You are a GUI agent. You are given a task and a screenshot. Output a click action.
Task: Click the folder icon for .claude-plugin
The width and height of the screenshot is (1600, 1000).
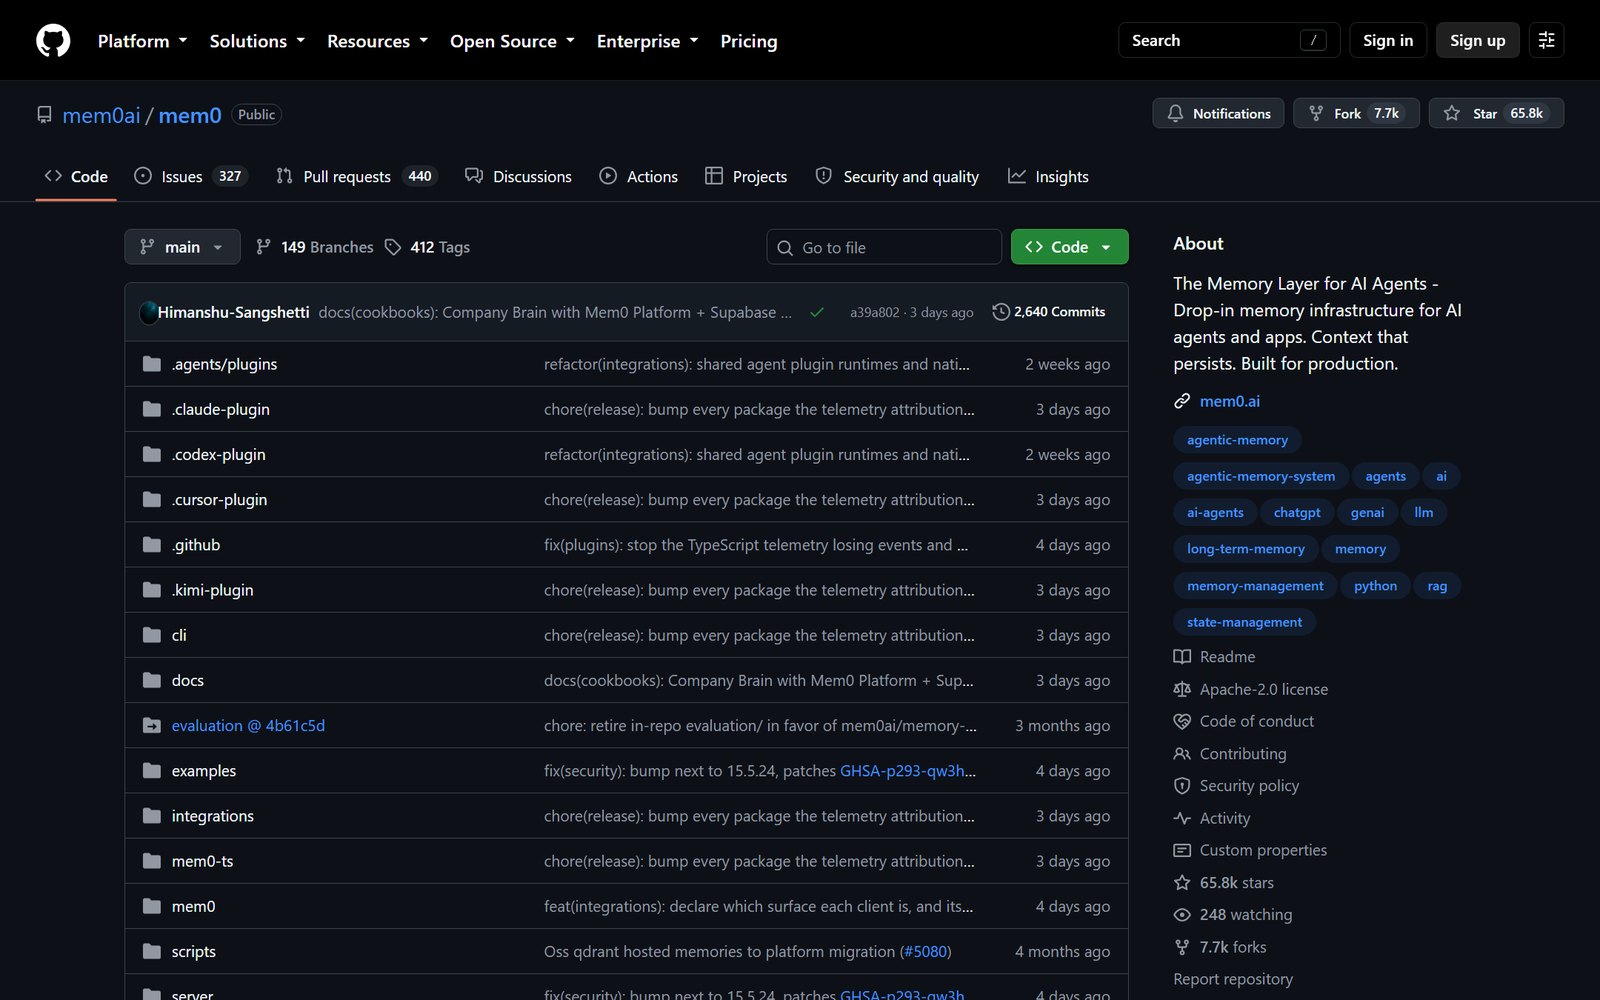(152, 409)
